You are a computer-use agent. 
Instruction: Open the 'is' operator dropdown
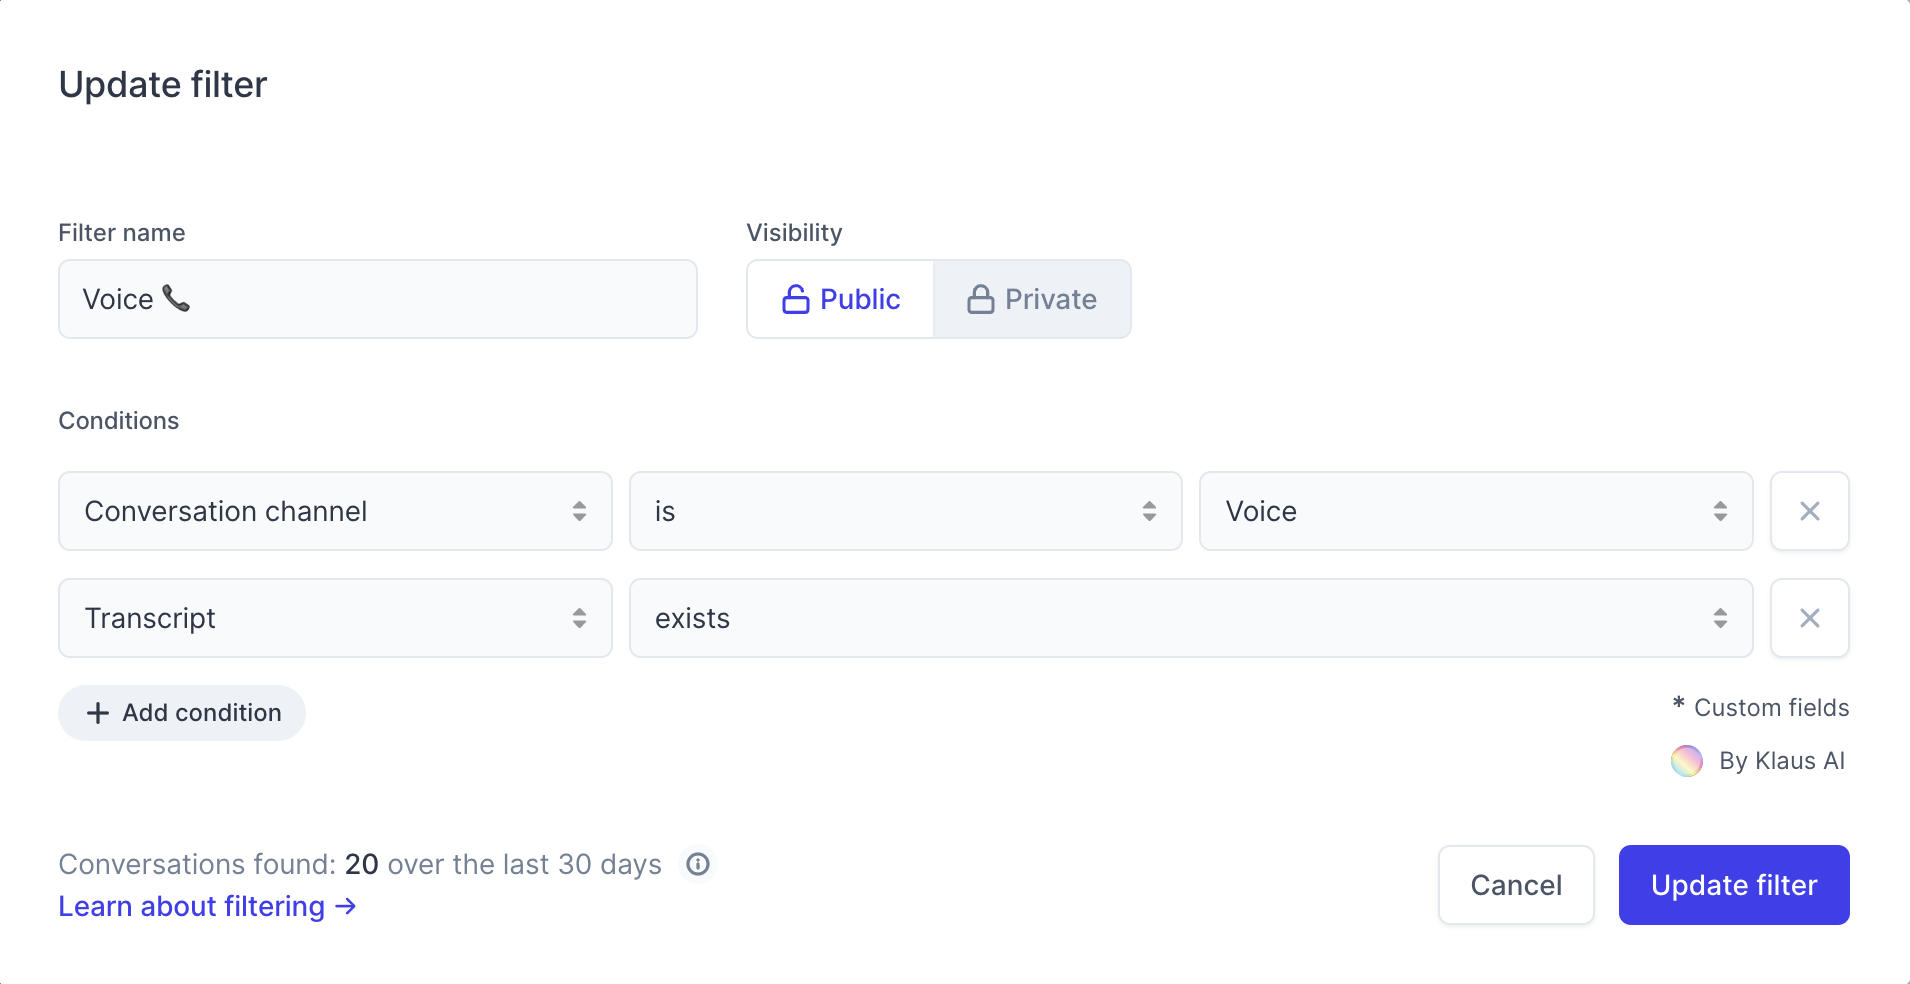tap(905, 511)
